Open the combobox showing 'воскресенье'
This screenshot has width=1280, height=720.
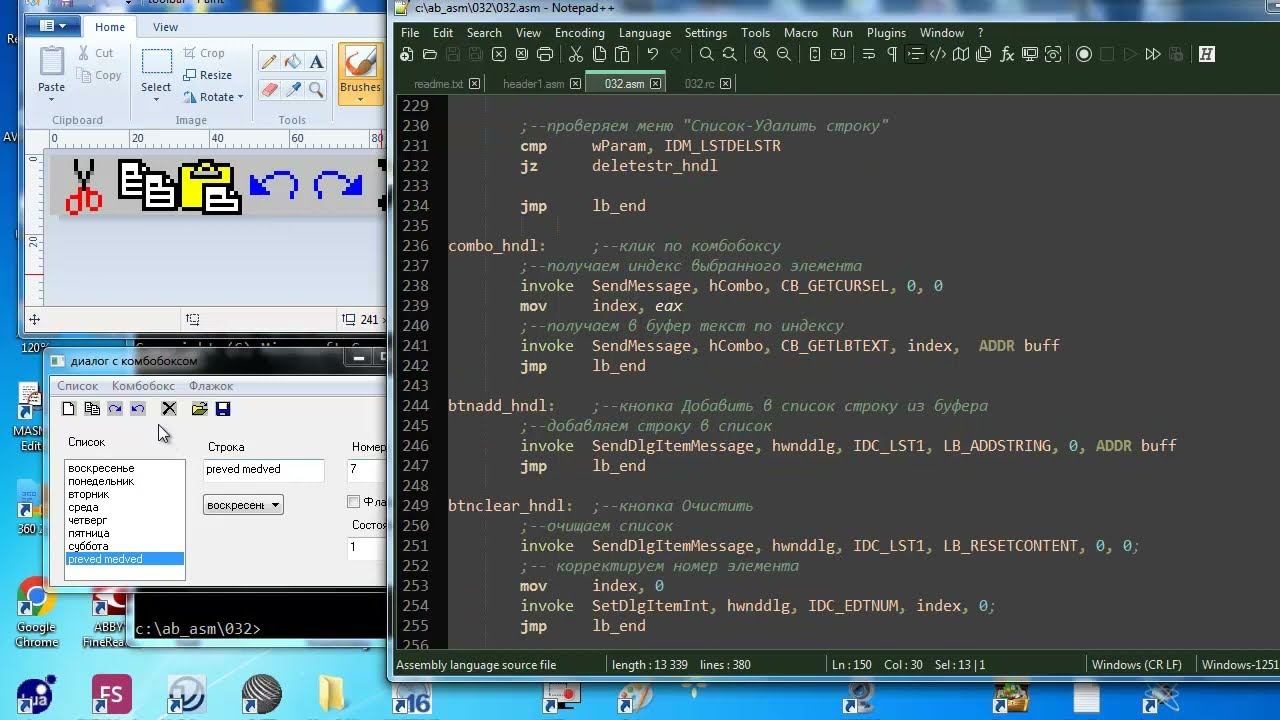tap(243, 505)
